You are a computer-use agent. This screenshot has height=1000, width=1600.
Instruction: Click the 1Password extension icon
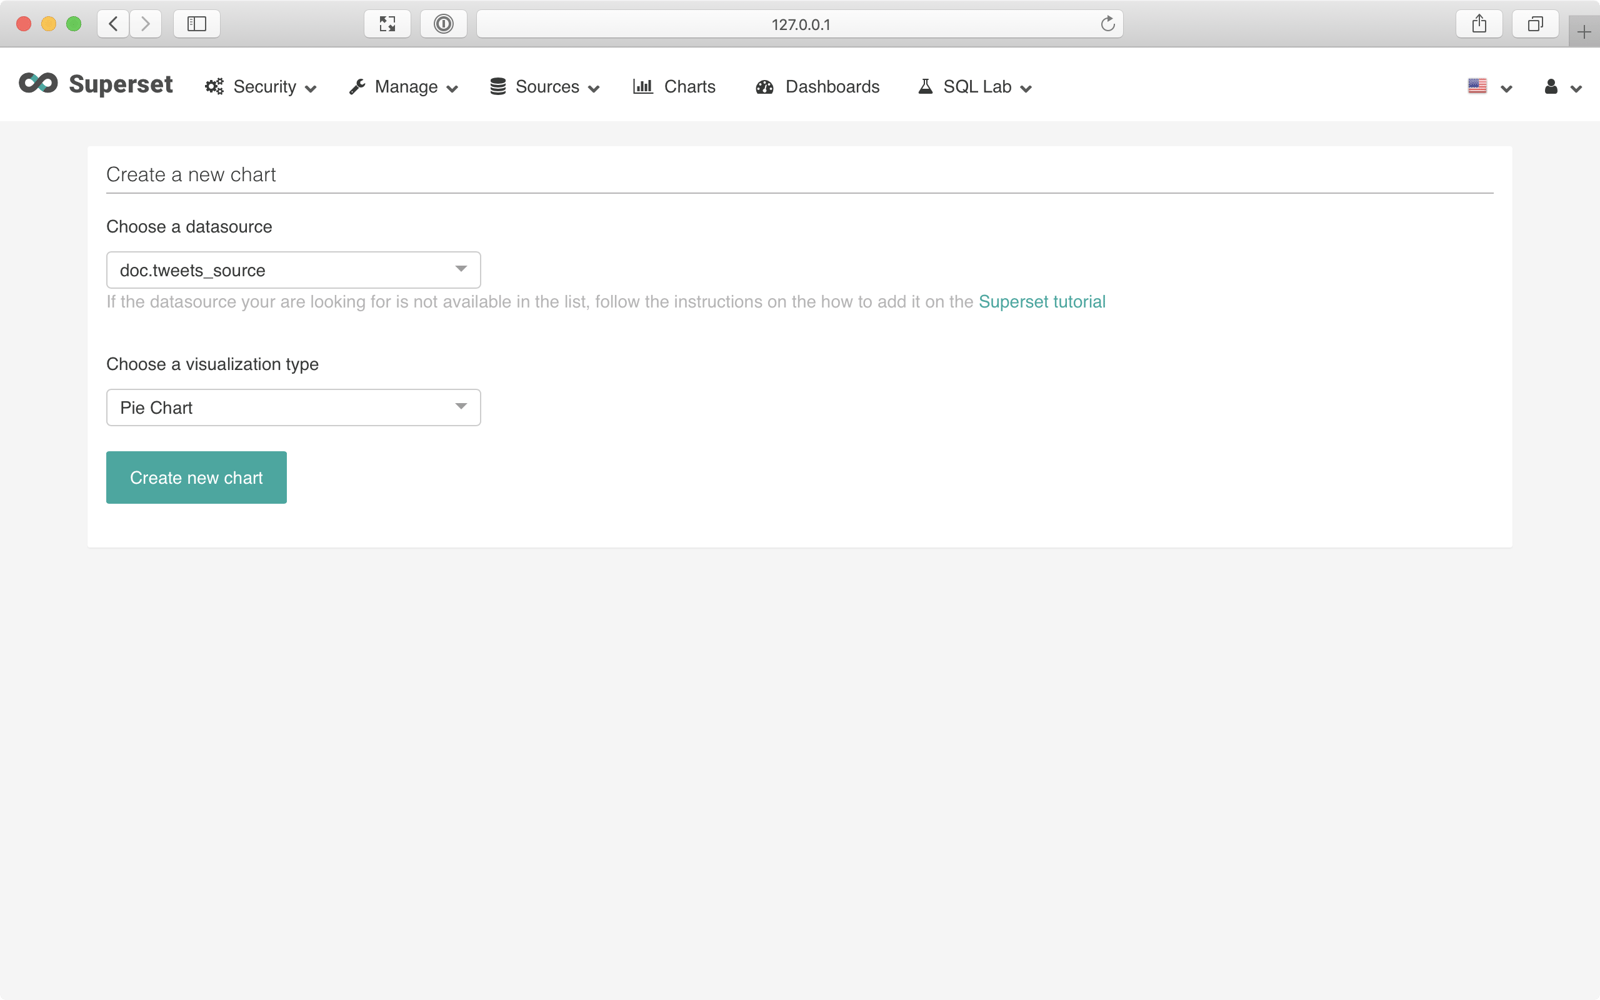pyautogui.click(x=443, y=24)
